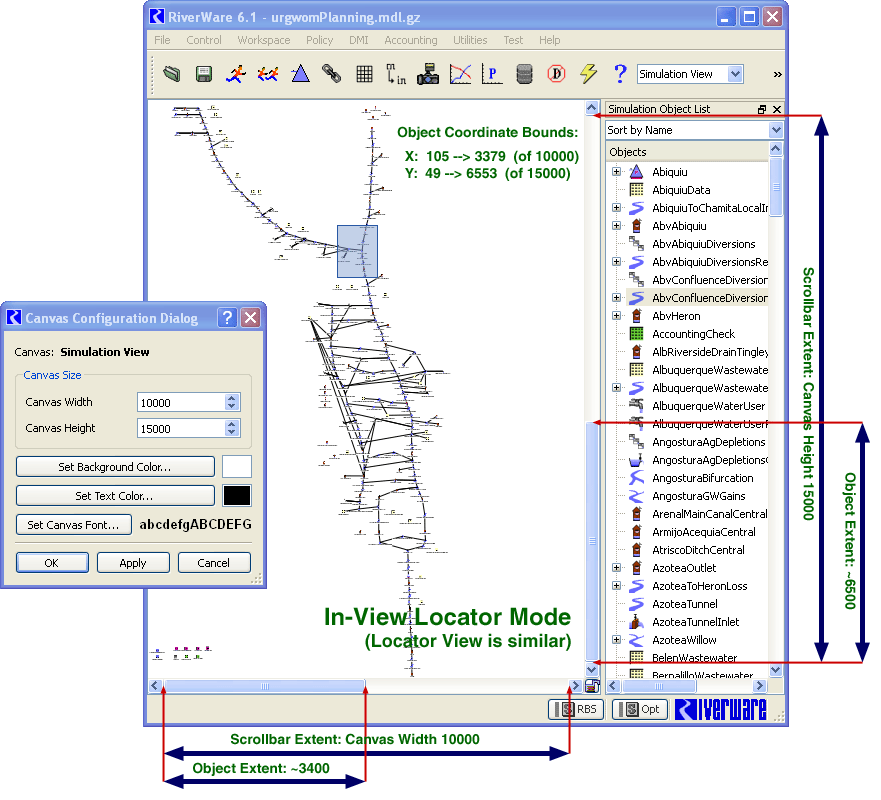Click the gray database cylinder icon
881x800 pixels.
pos(524,74)
